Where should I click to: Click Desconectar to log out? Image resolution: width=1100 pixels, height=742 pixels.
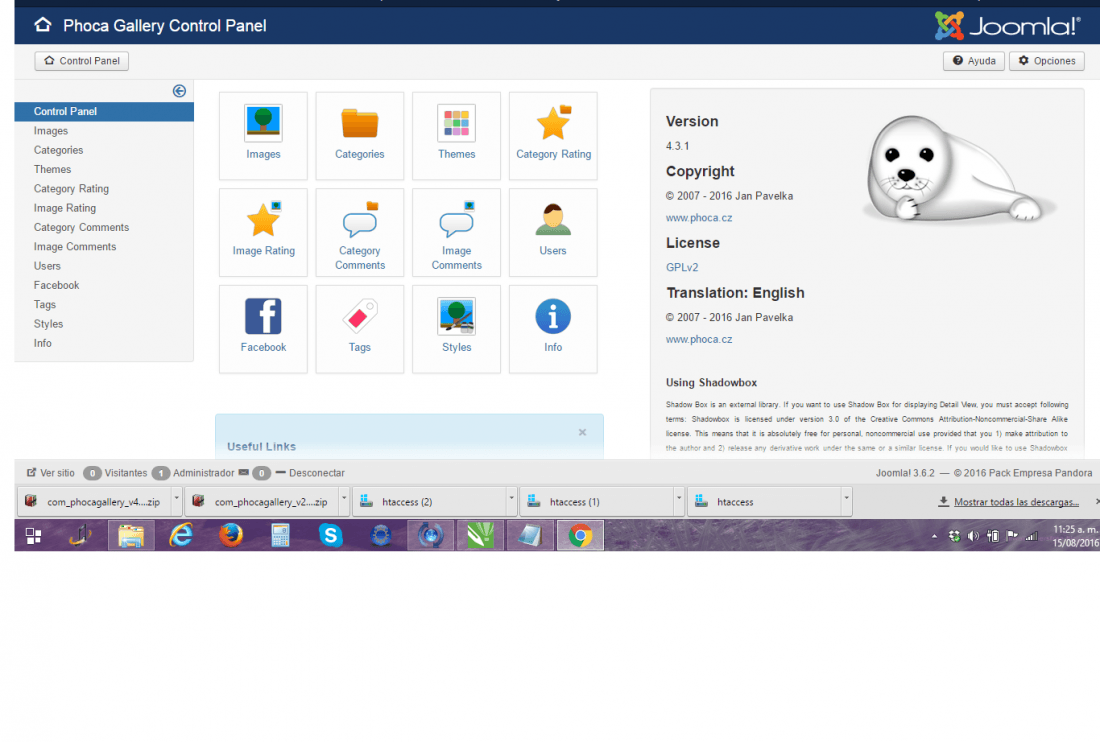(310, 473)
